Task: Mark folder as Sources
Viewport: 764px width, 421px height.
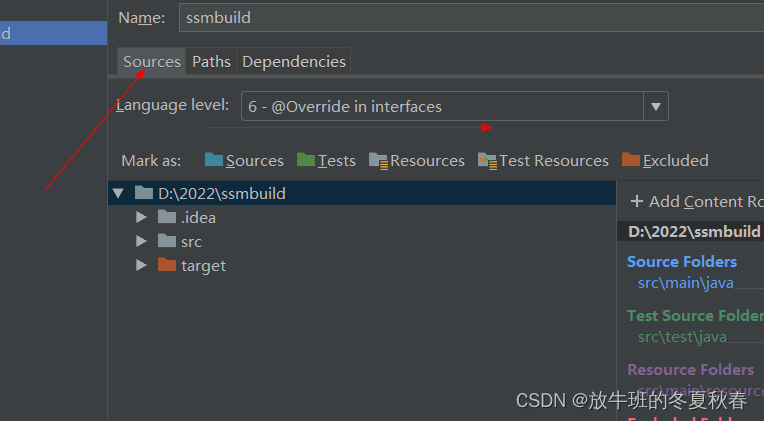Action: pyautogui.click(x=244, y=160)
